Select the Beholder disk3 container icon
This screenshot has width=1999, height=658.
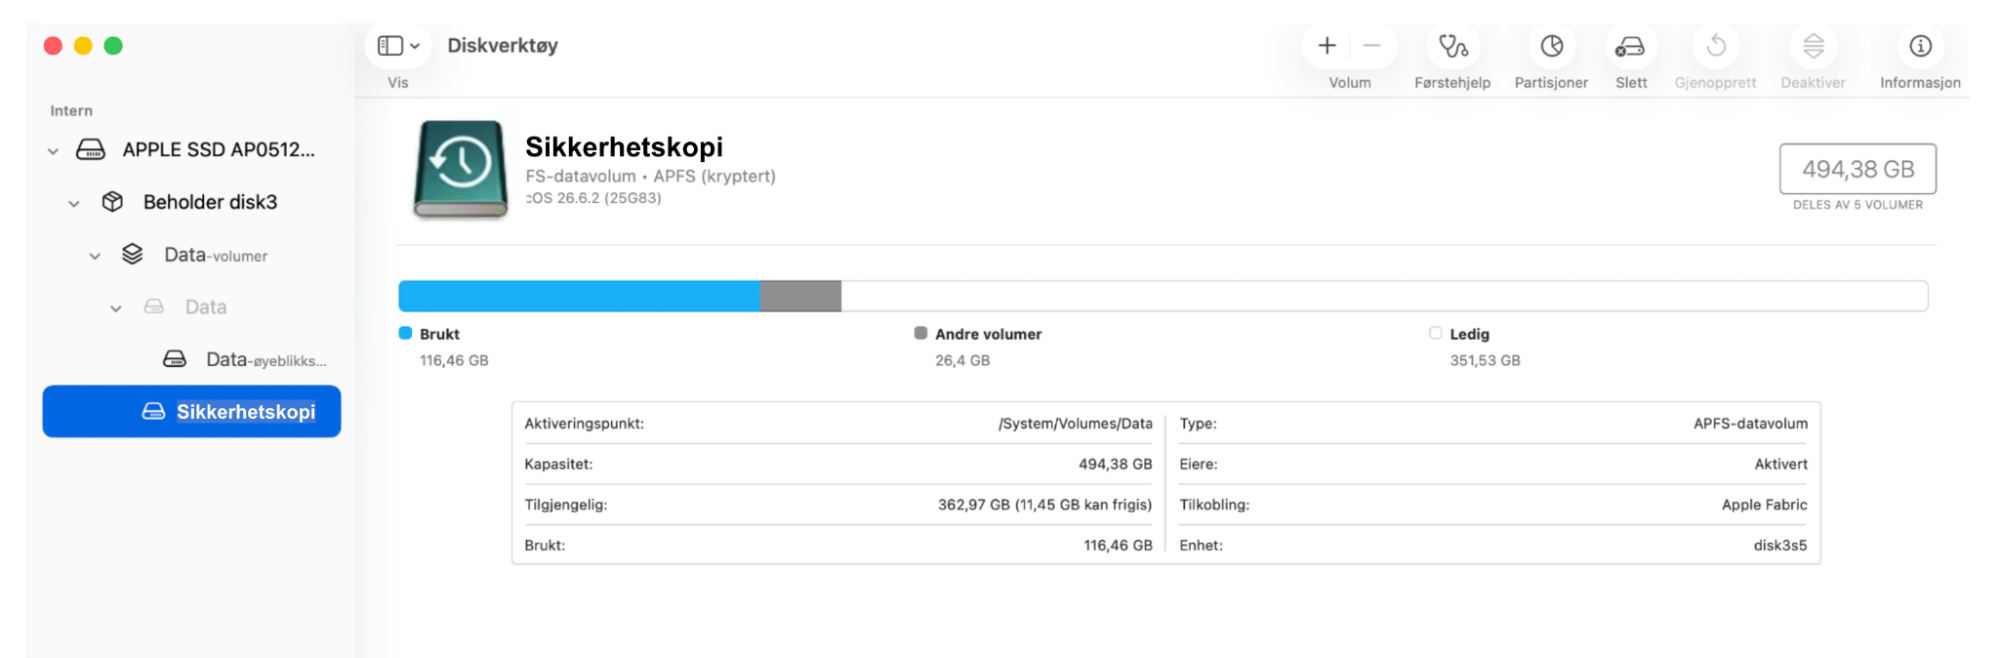[113, 202]
